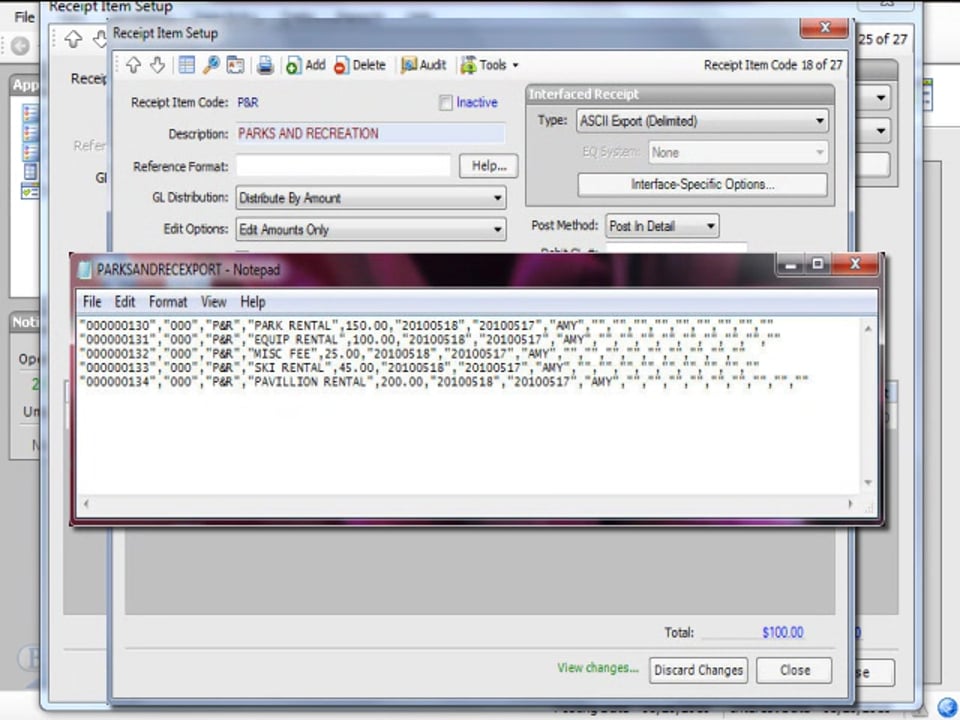Viewport: 960px width, 720px height.
Task: Open Notepad Edit menu
Action: [x=125, y=302]
